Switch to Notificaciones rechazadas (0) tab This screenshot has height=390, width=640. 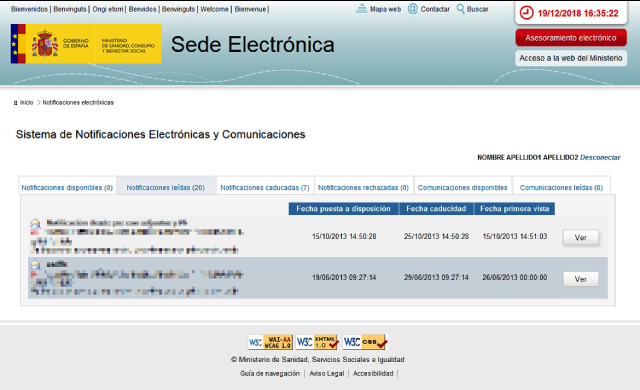(363, 188)
